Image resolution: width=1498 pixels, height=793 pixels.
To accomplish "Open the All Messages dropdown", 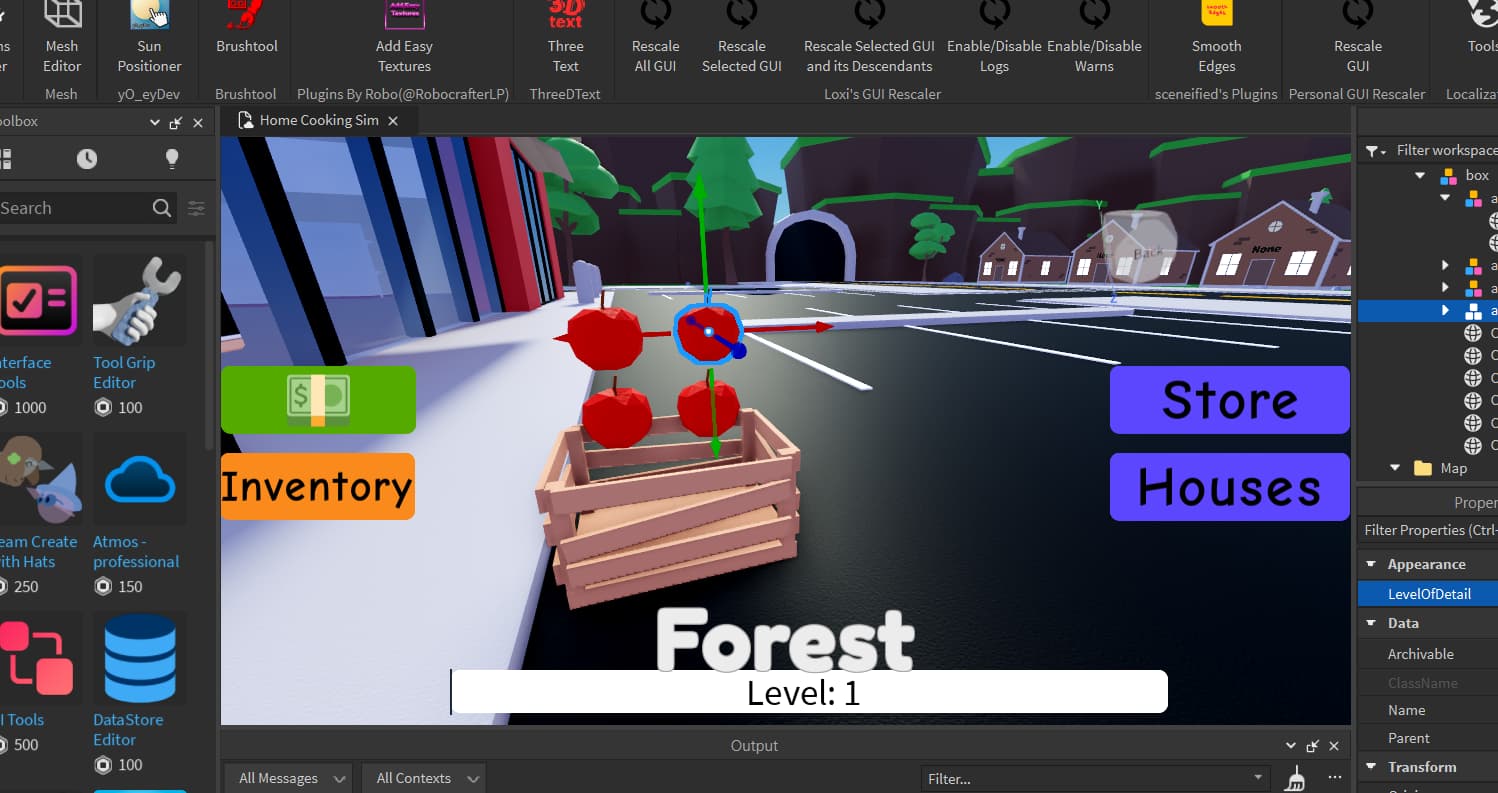I will pos(287,777).
